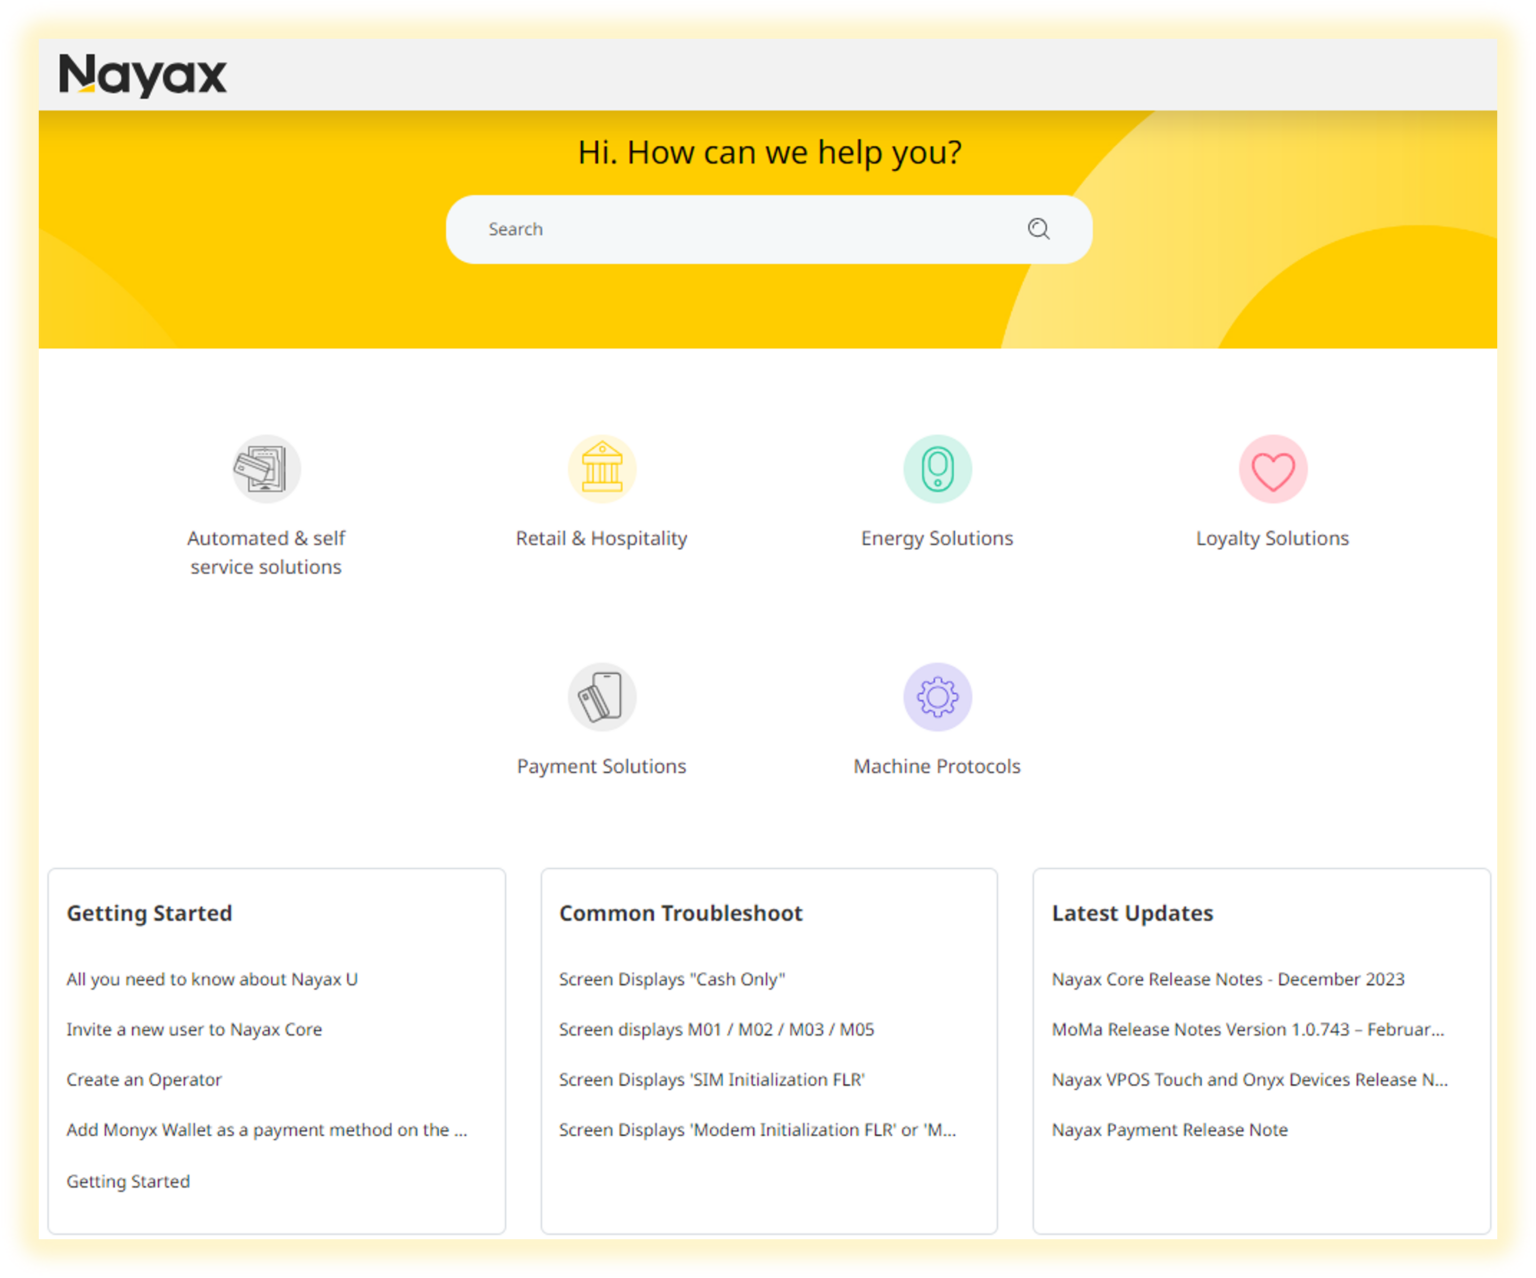Open 'Screen Displays "Cash Only"' troubleshoot article
Image resolution: width=1536 pixels, height=1278 pixels.
coord(672,980)
